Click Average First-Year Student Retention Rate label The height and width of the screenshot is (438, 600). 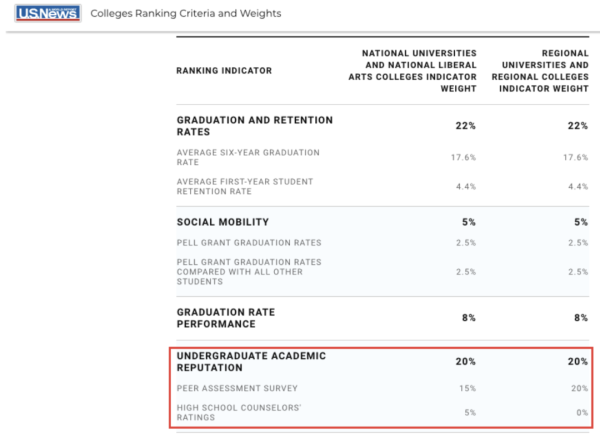[x=245, y=186]
